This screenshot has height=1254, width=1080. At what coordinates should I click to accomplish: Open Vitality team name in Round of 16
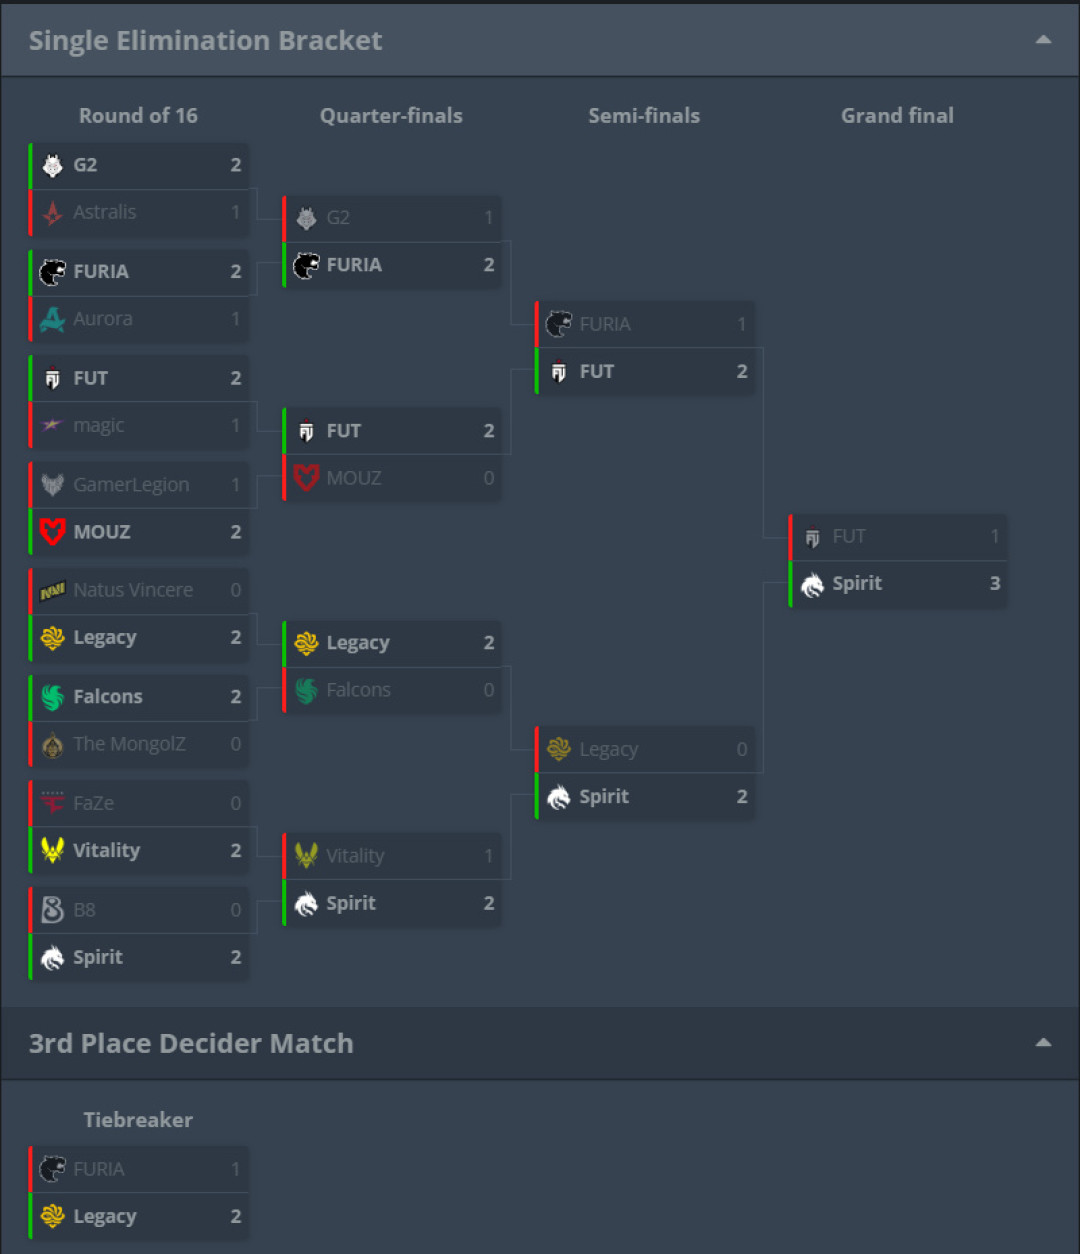click(x=106, y=851)
